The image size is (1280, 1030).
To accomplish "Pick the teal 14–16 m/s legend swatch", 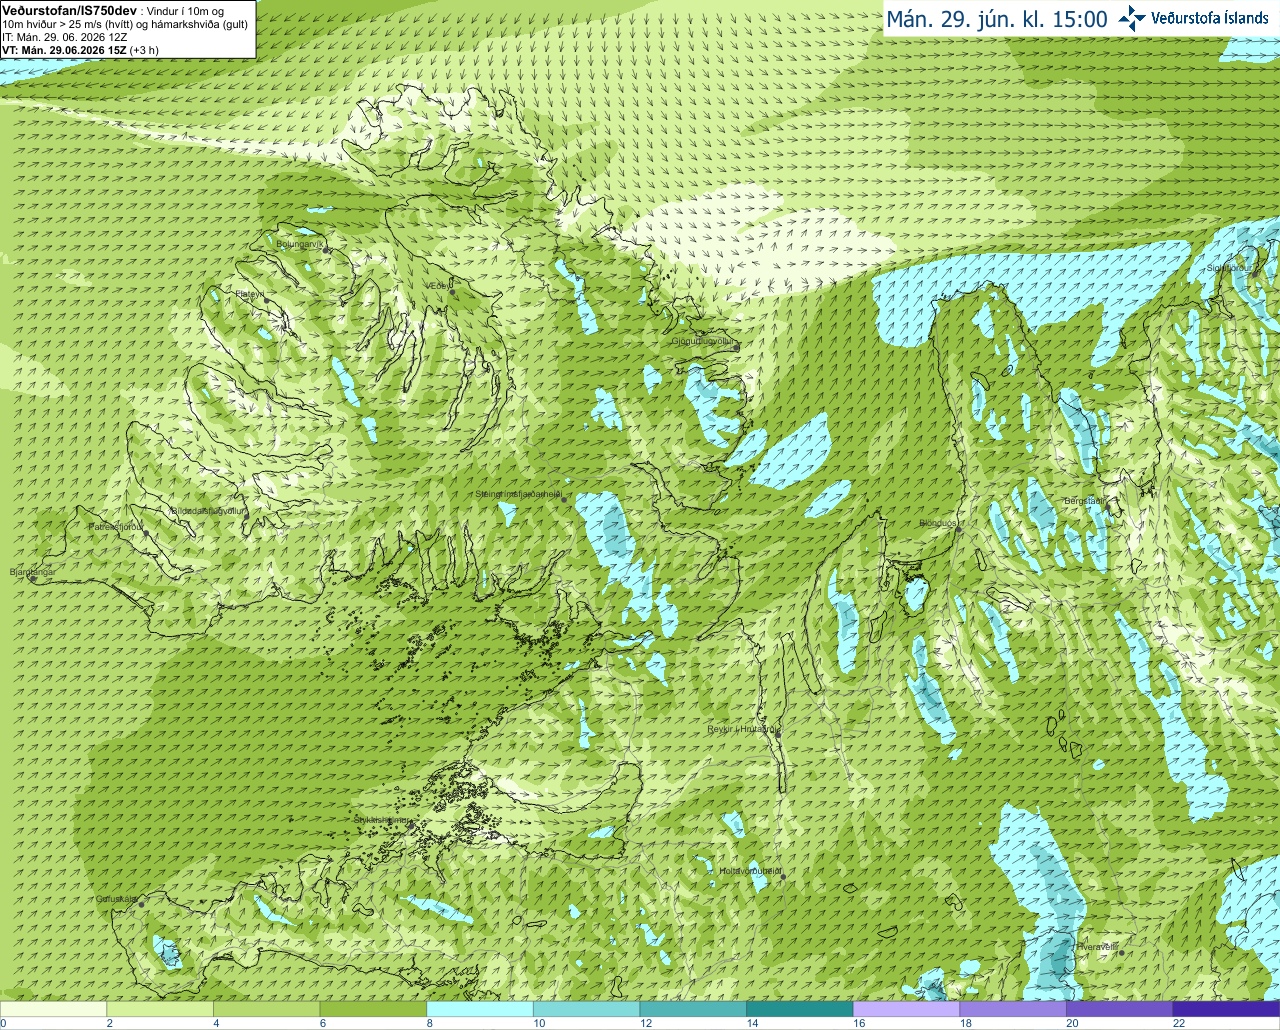I will tap(799, 1009).
